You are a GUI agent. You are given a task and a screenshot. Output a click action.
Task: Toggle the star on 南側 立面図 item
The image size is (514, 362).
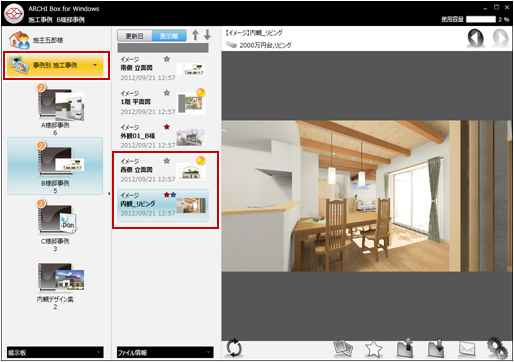(x=167, y=59)
